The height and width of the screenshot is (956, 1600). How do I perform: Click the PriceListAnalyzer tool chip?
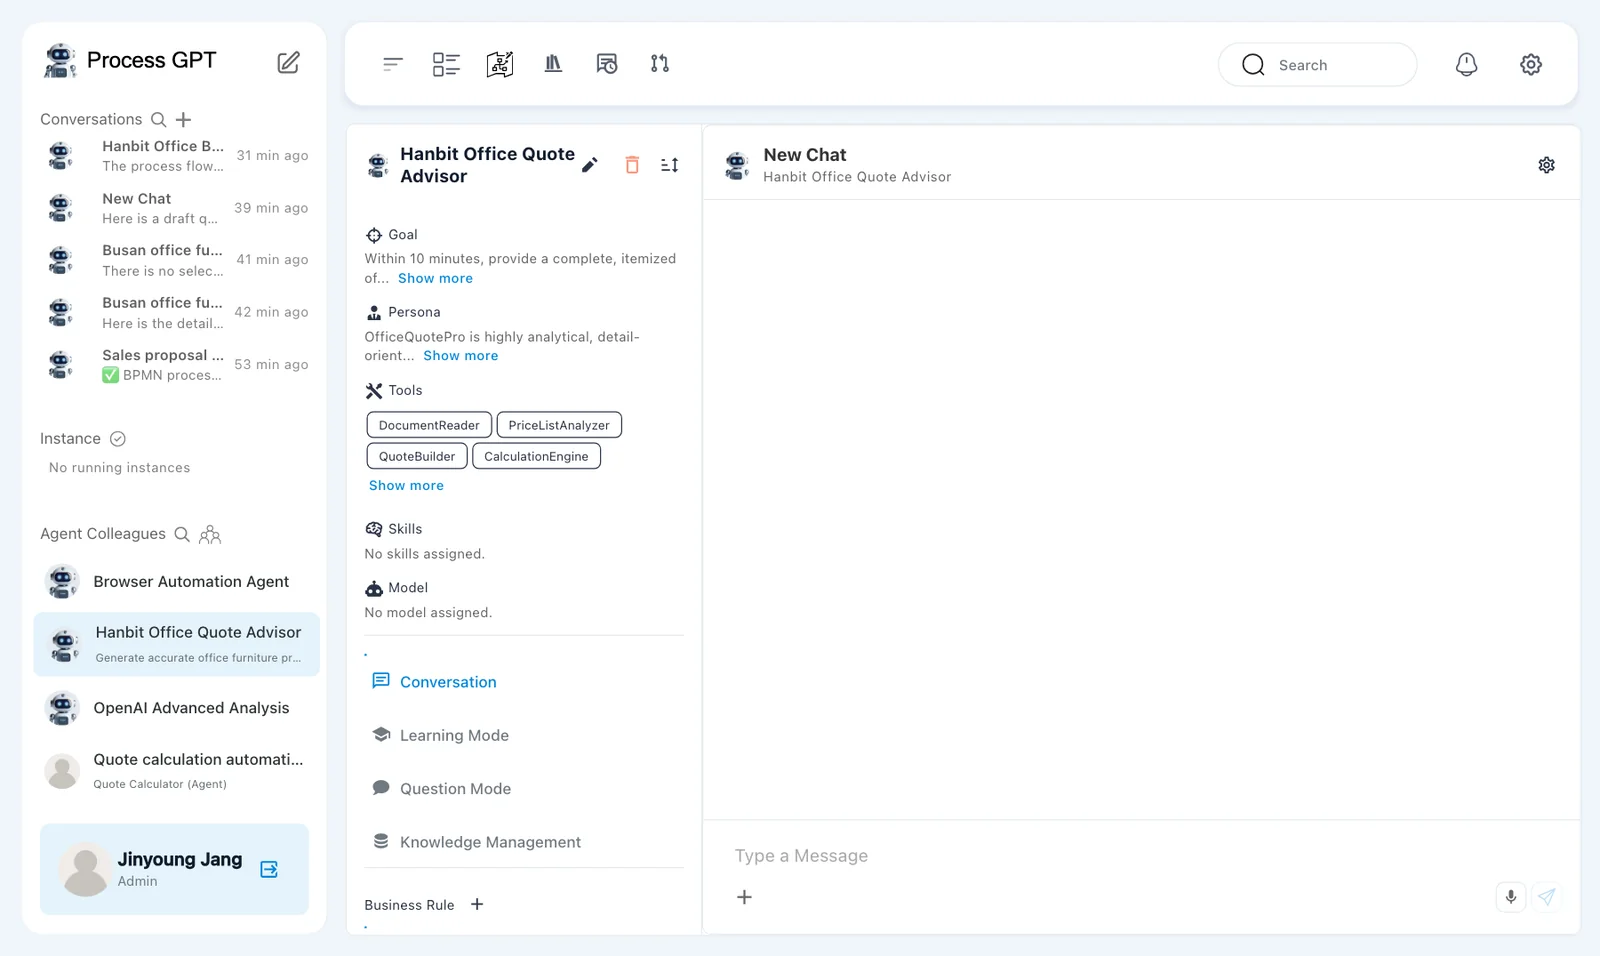point(559,425)
